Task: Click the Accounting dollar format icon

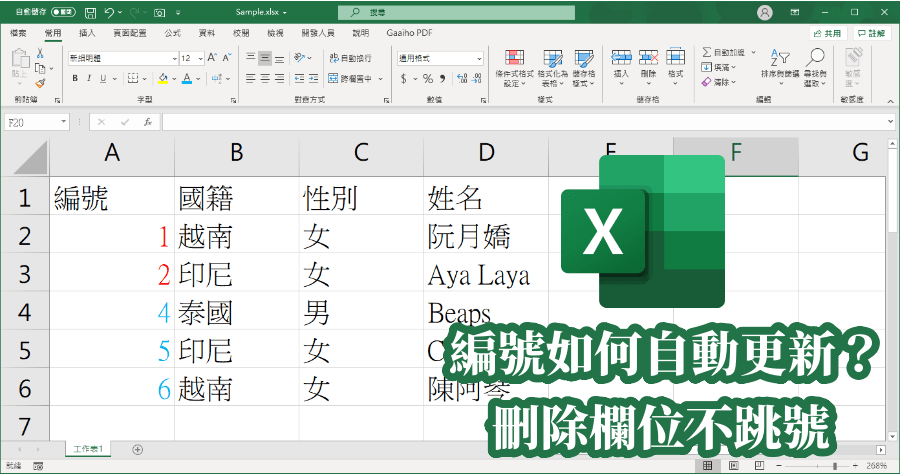Action: pyautogui.click(x=404, y=78)
